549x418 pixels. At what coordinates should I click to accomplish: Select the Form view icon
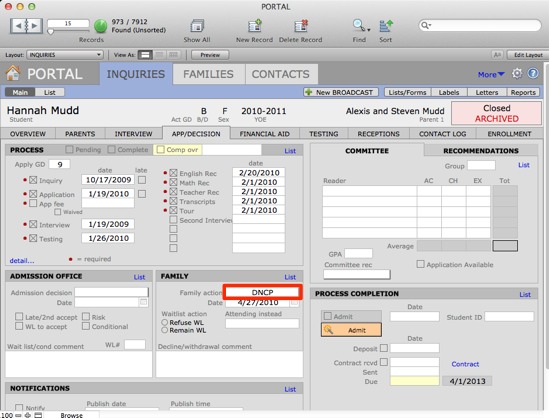(145, 55)
